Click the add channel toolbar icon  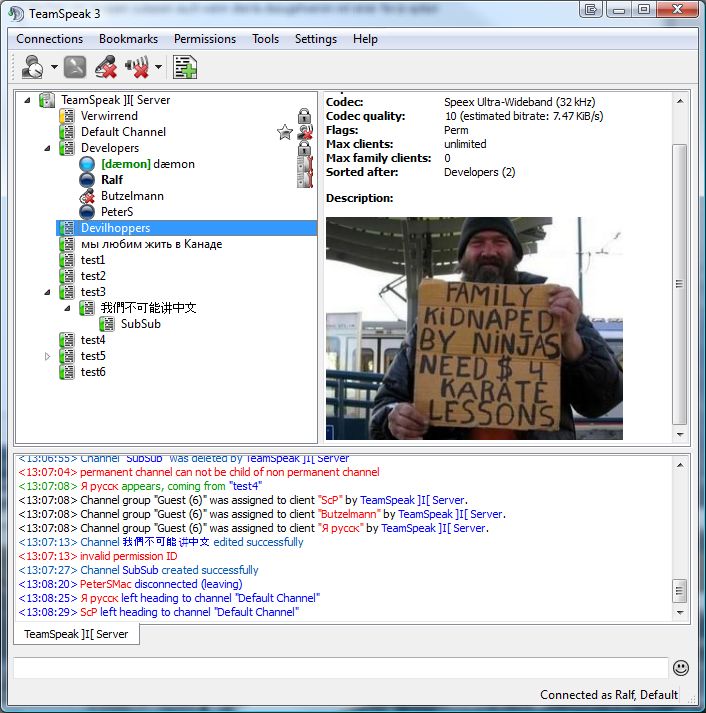click(x=185, y=68)
